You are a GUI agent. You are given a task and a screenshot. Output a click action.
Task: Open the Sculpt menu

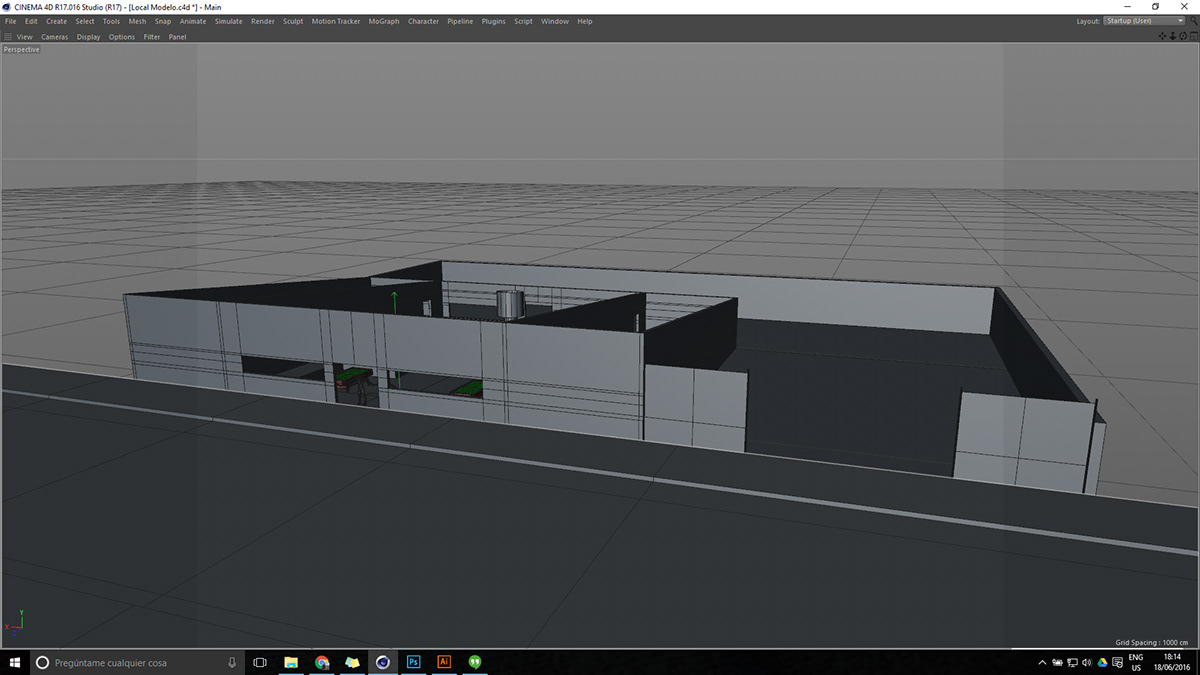(293, 21)
